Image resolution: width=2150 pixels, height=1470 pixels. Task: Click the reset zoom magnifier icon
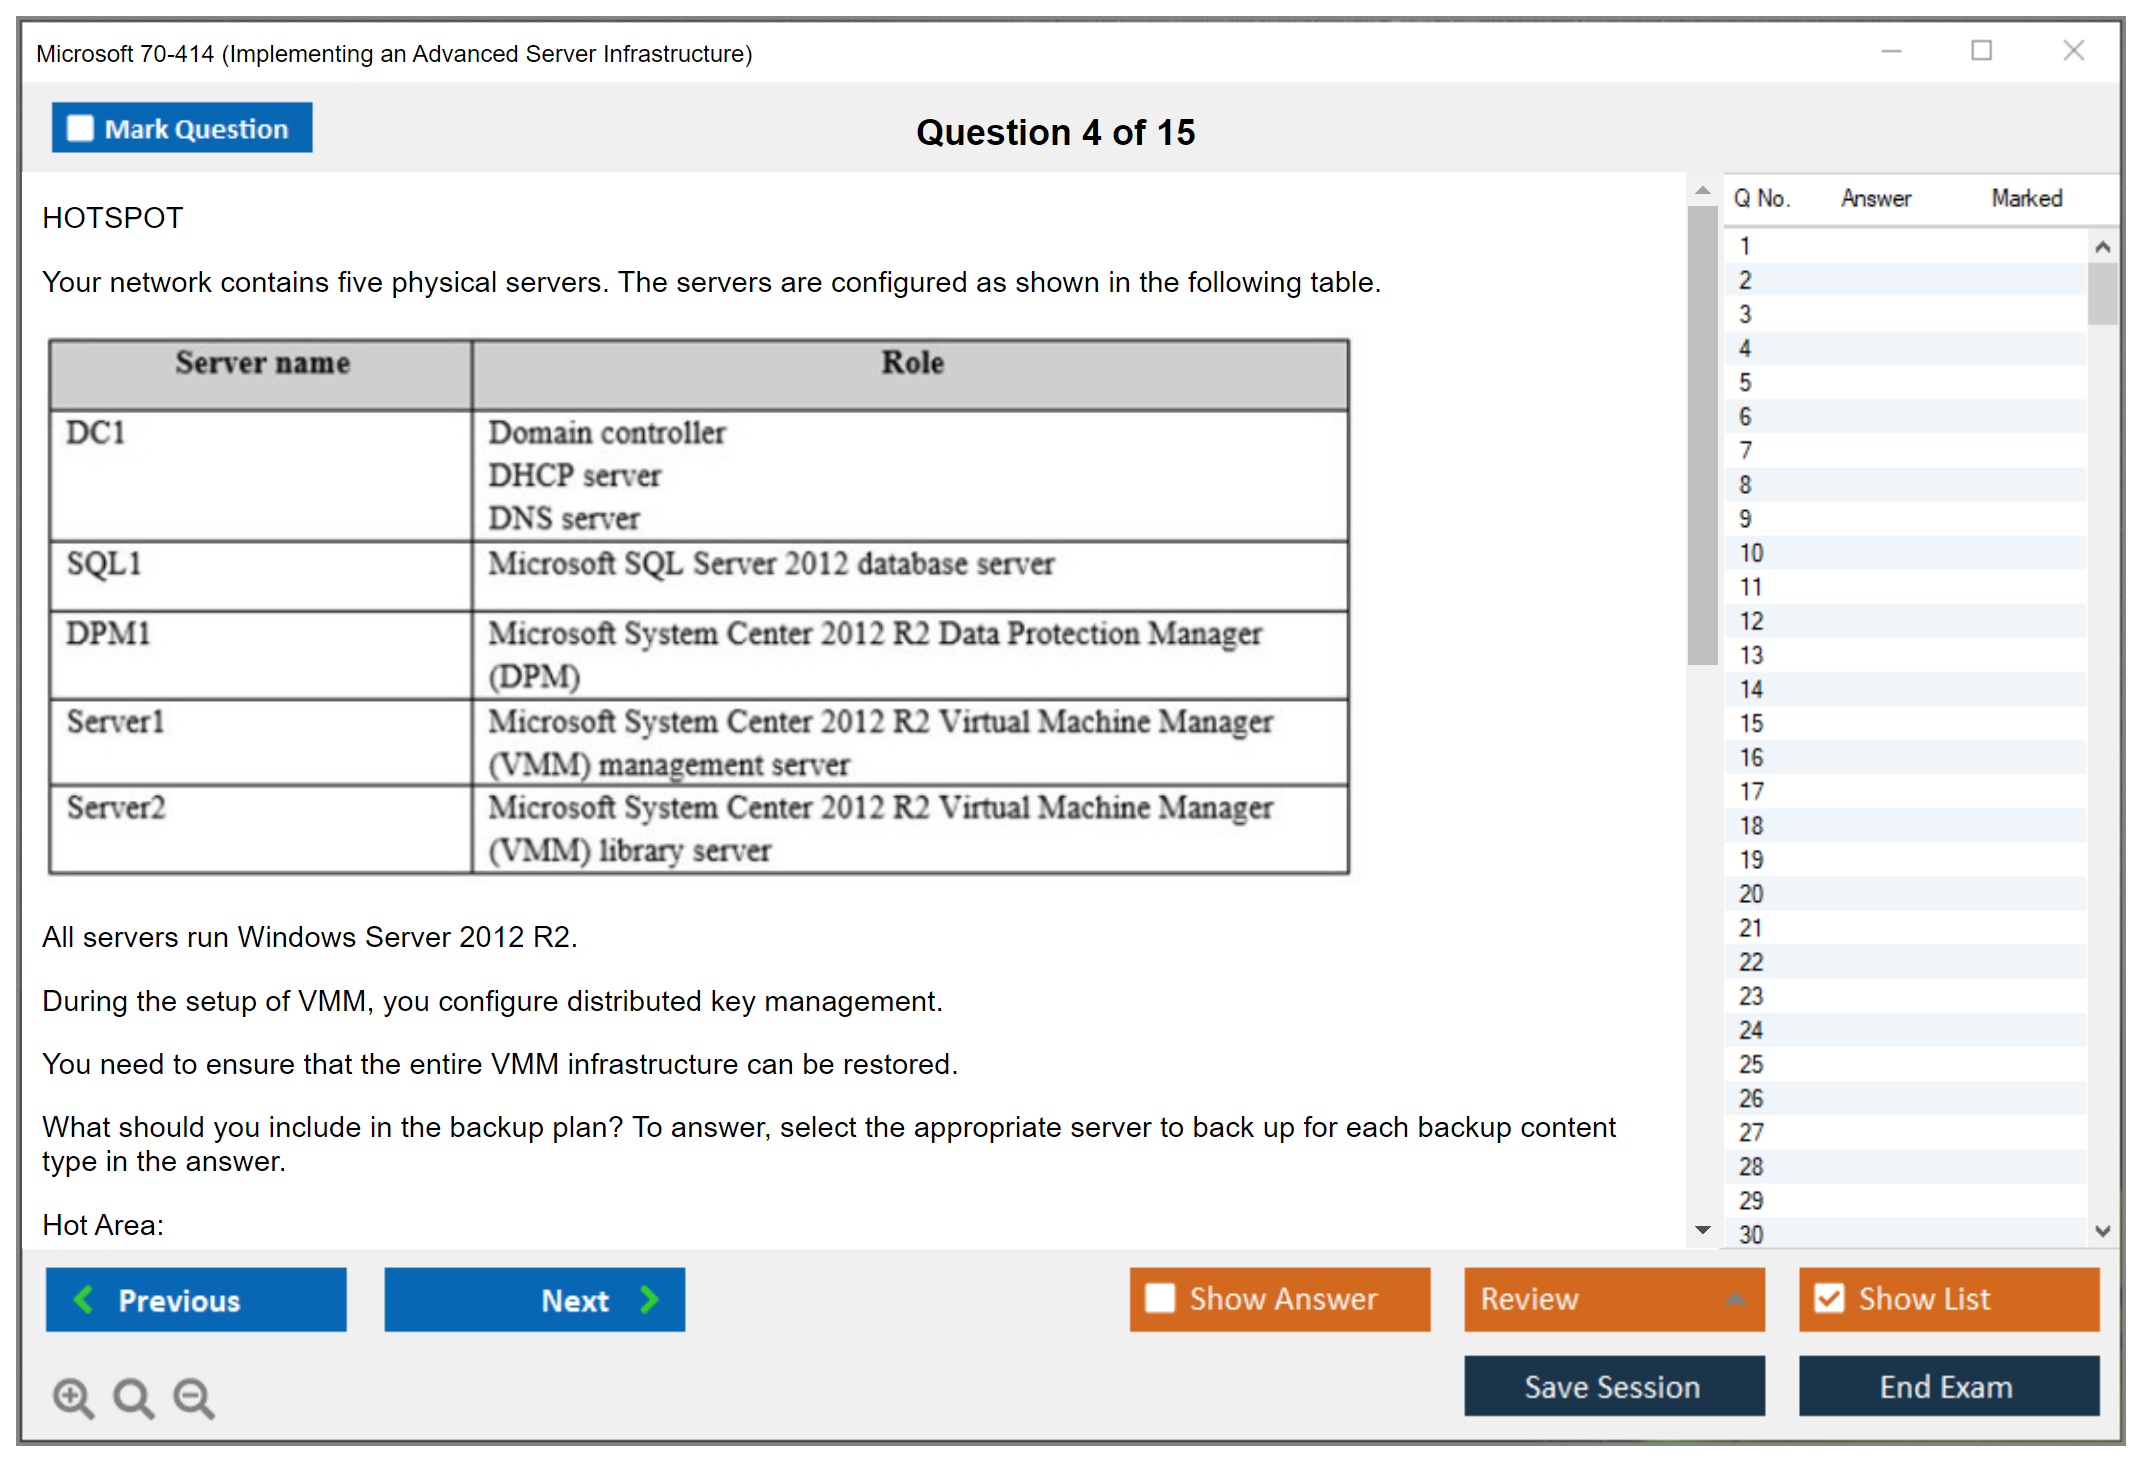133,1397
